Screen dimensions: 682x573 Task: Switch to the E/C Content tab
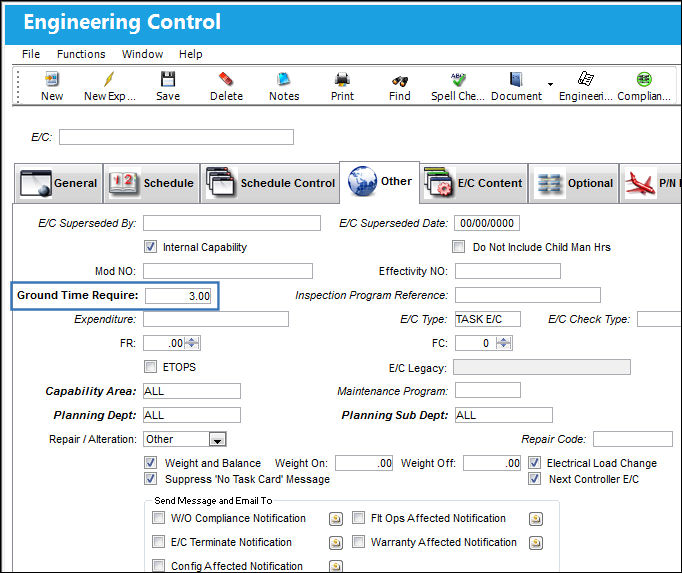pyautogui.click(x=474, y=183)
